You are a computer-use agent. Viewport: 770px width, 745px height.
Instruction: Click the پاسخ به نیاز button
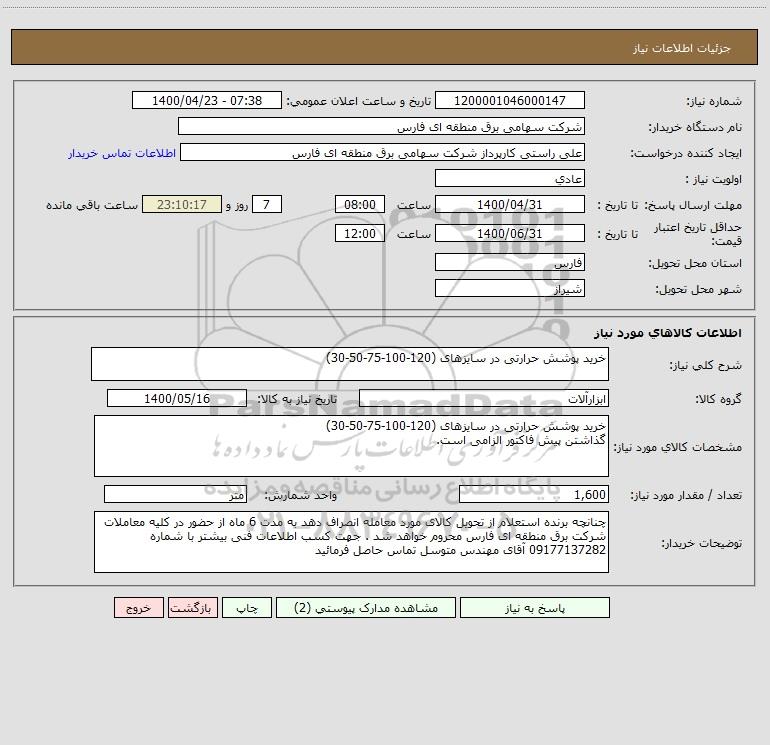point(534,607)
